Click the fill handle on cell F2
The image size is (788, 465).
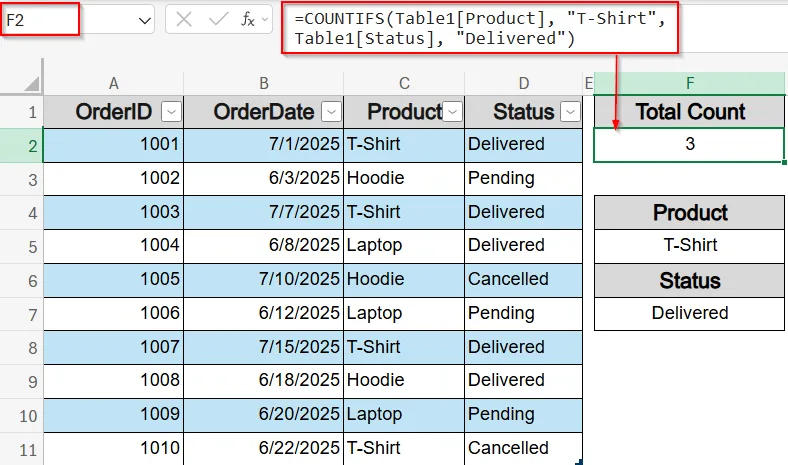point(784,162)
